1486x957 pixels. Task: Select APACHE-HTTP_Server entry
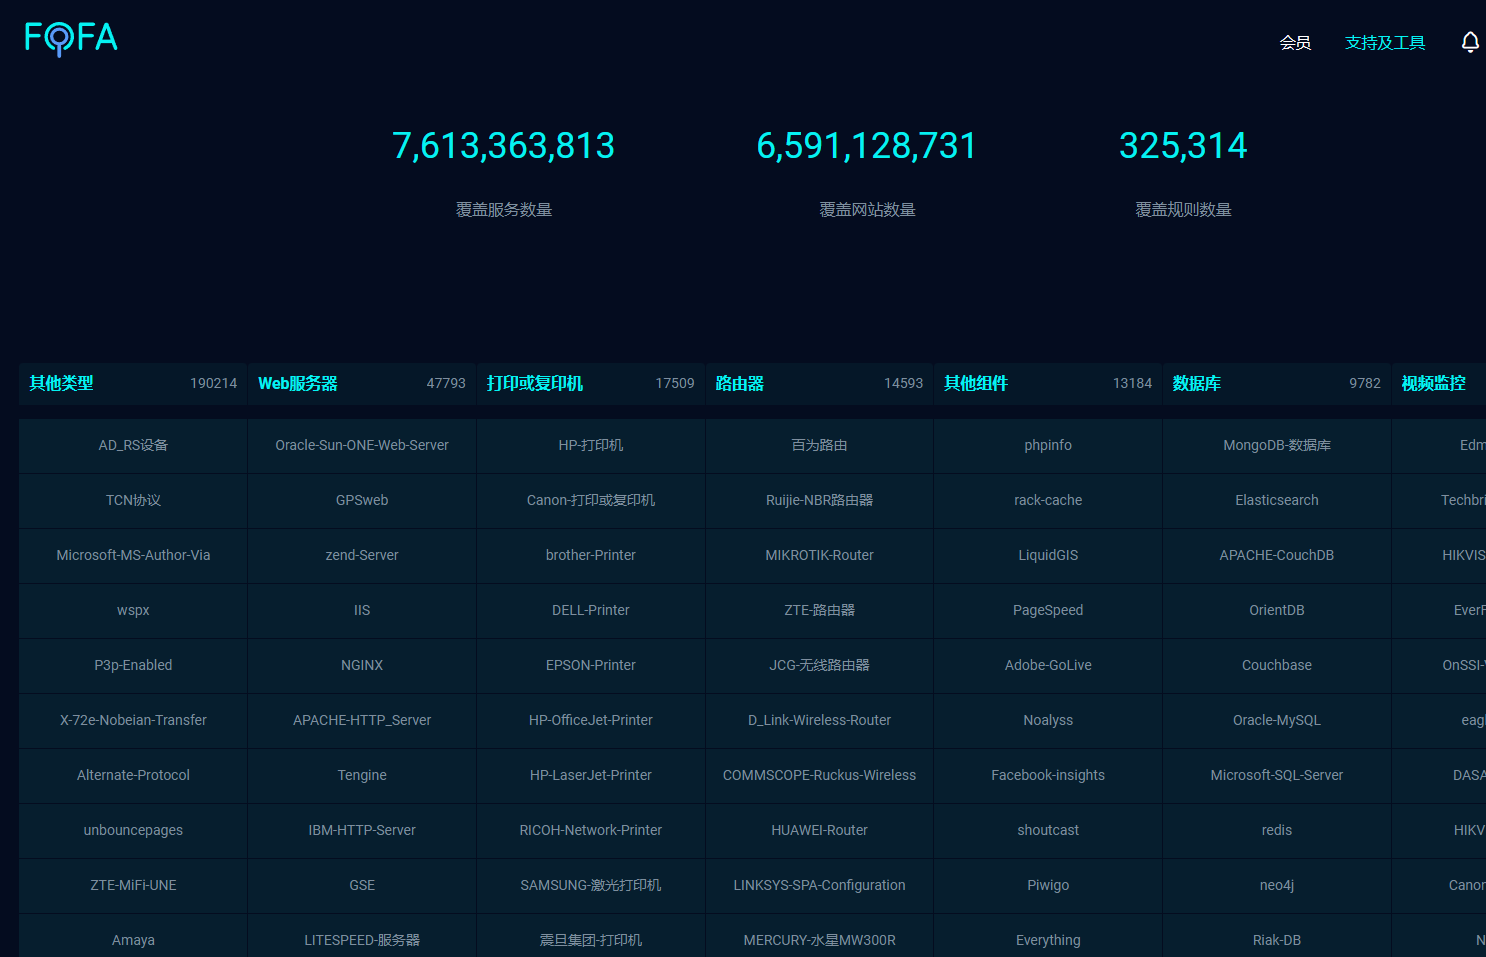point(362,720)
